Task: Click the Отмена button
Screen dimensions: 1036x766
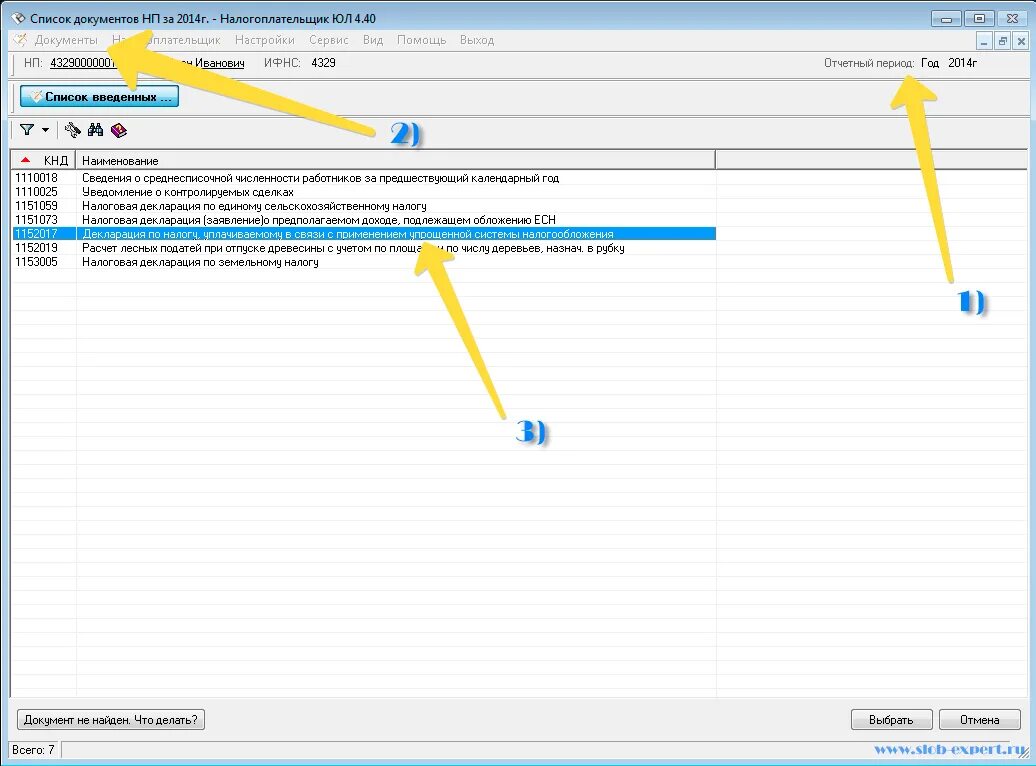Action: pyautogui.click(x=979, y=719)
